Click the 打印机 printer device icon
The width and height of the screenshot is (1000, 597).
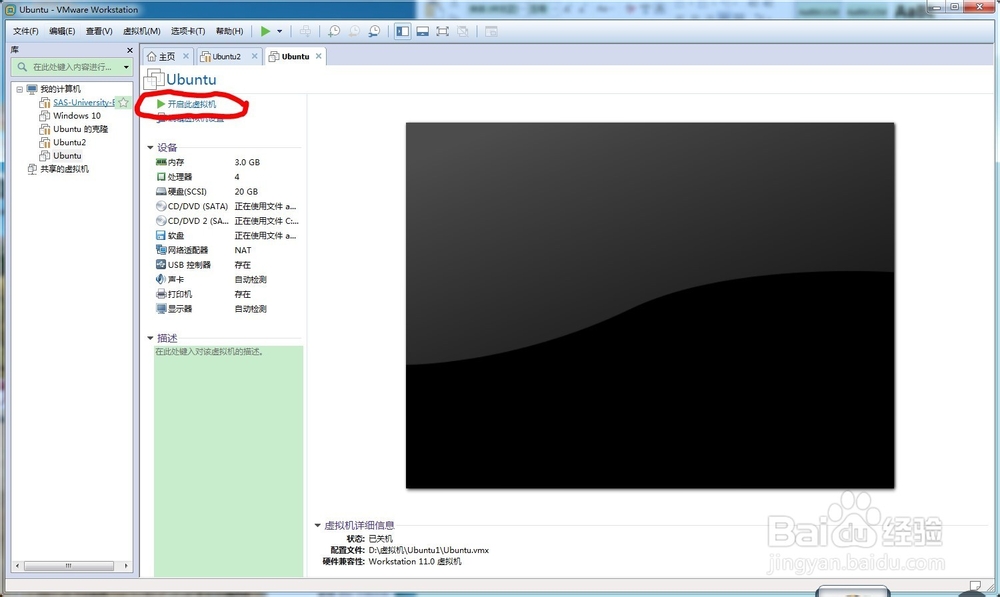click(161, 294)
